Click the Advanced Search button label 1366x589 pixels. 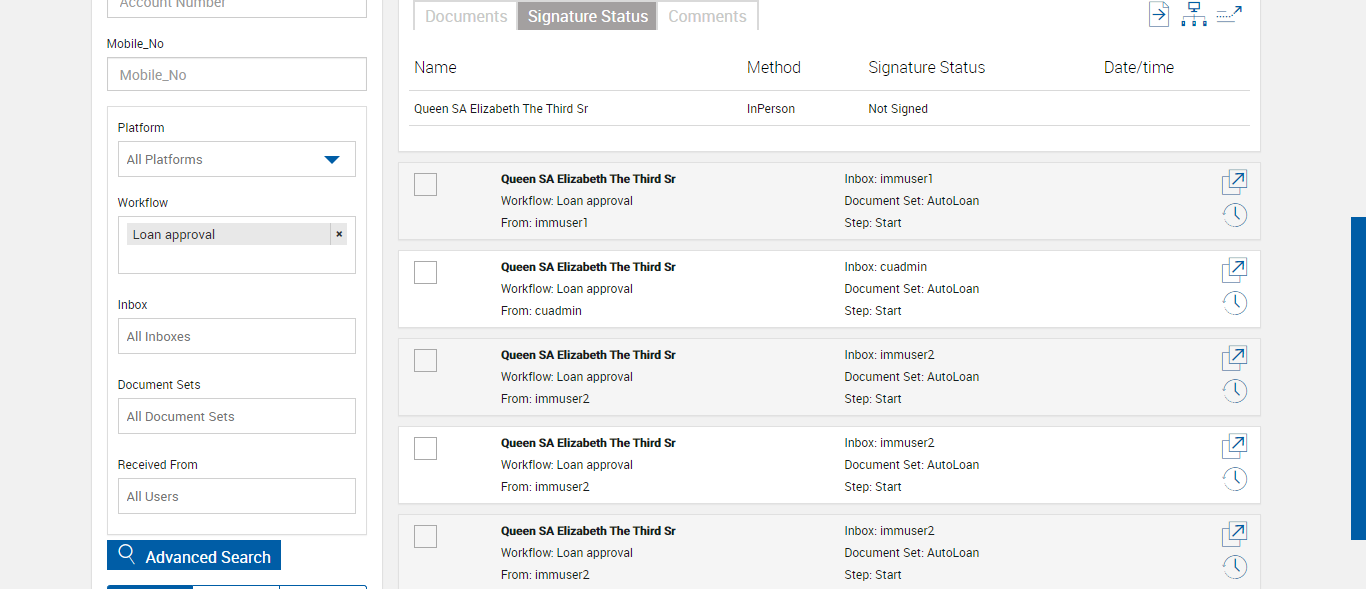(208, 557)
